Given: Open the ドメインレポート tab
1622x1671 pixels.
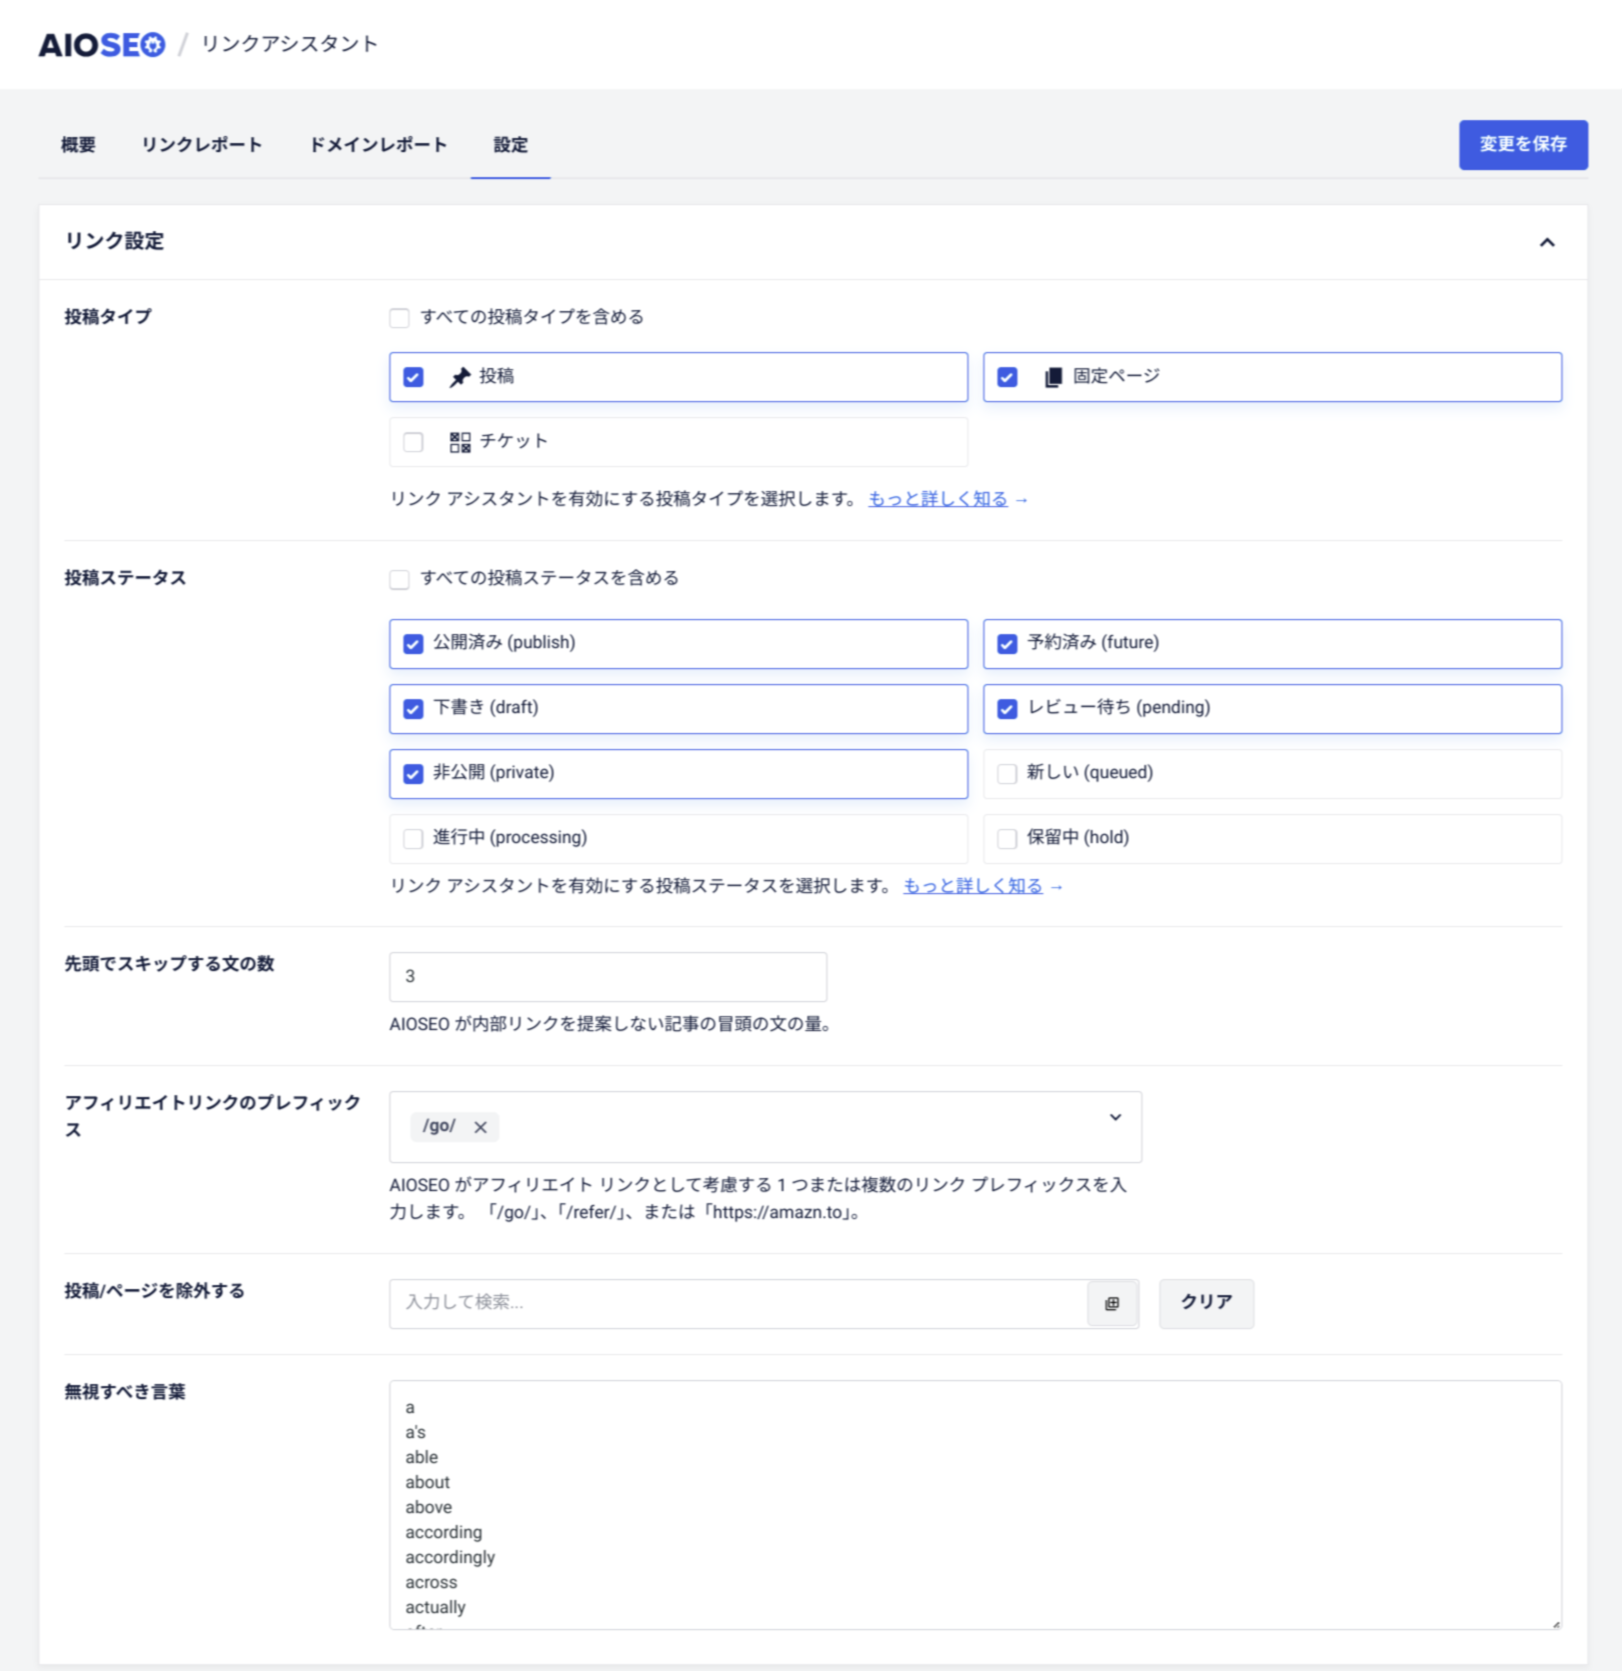Looking at the screenshot, I should click(377, 145).
